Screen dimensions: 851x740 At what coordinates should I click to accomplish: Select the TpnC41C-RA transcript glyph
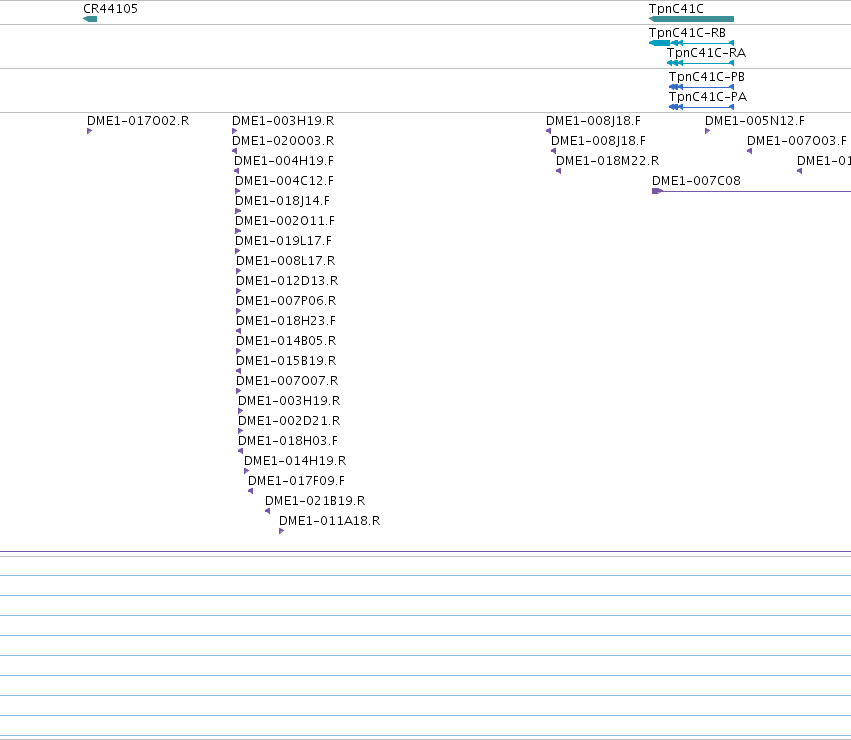point(701,63)
